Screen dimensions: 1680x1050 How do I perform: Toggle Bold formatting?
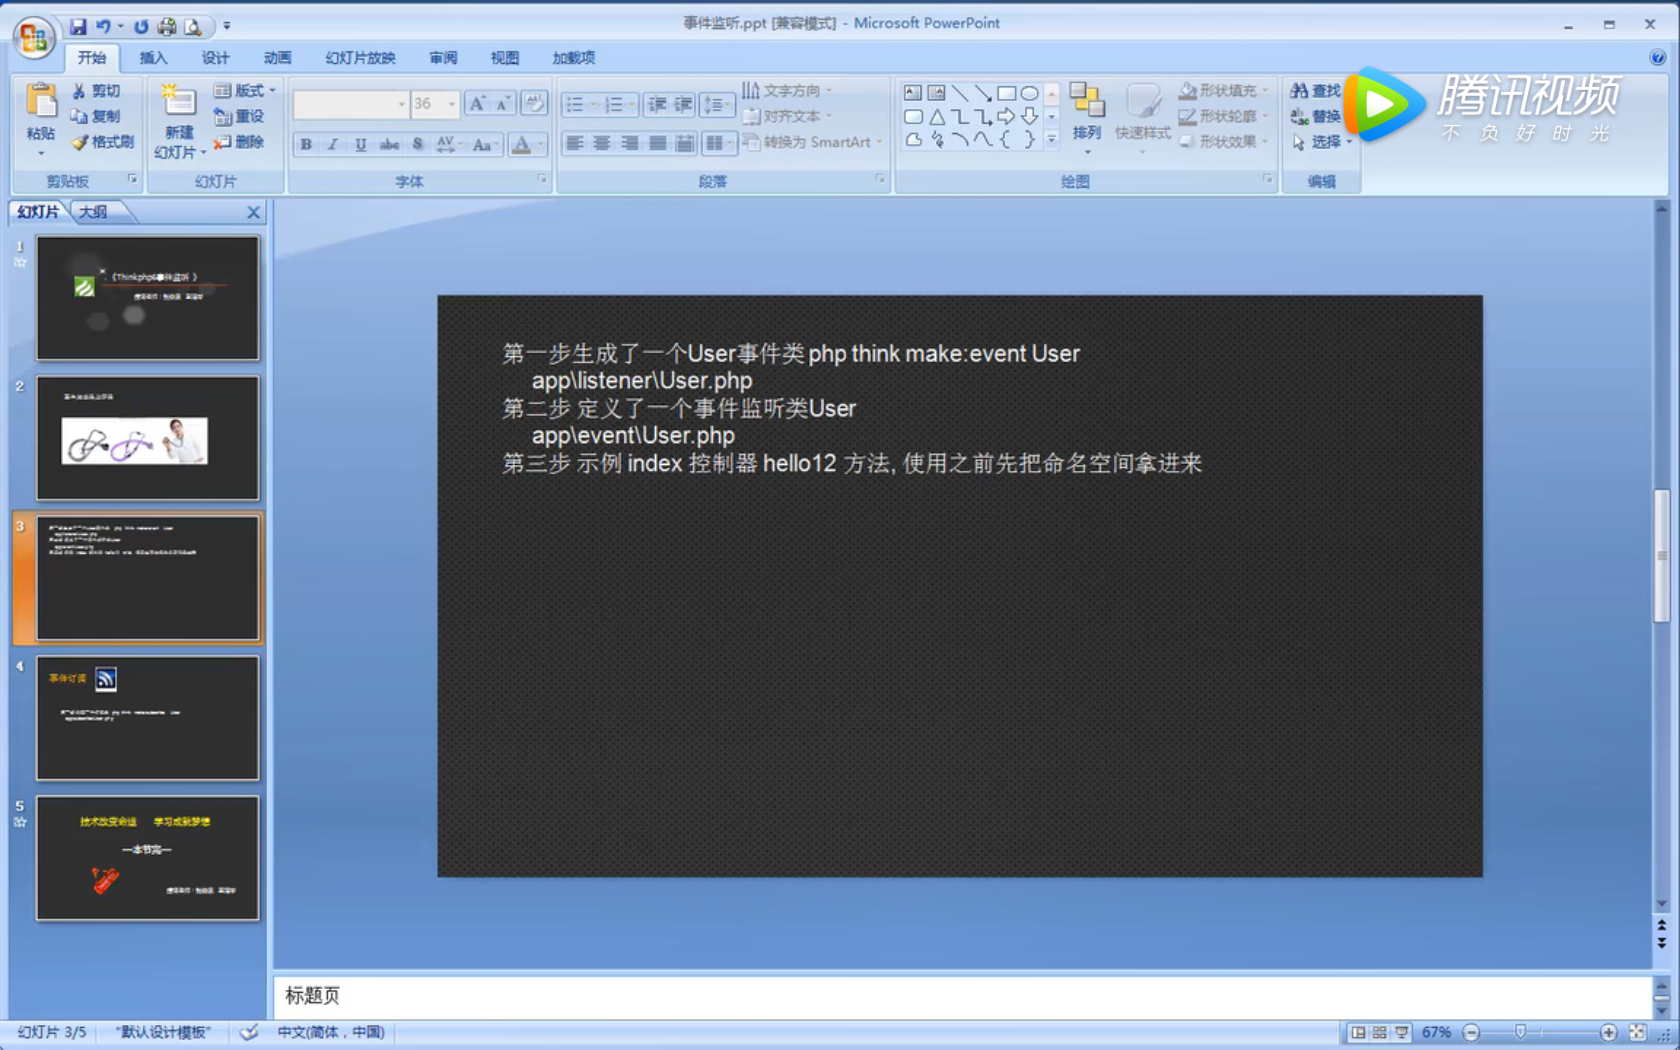[306, 144]
